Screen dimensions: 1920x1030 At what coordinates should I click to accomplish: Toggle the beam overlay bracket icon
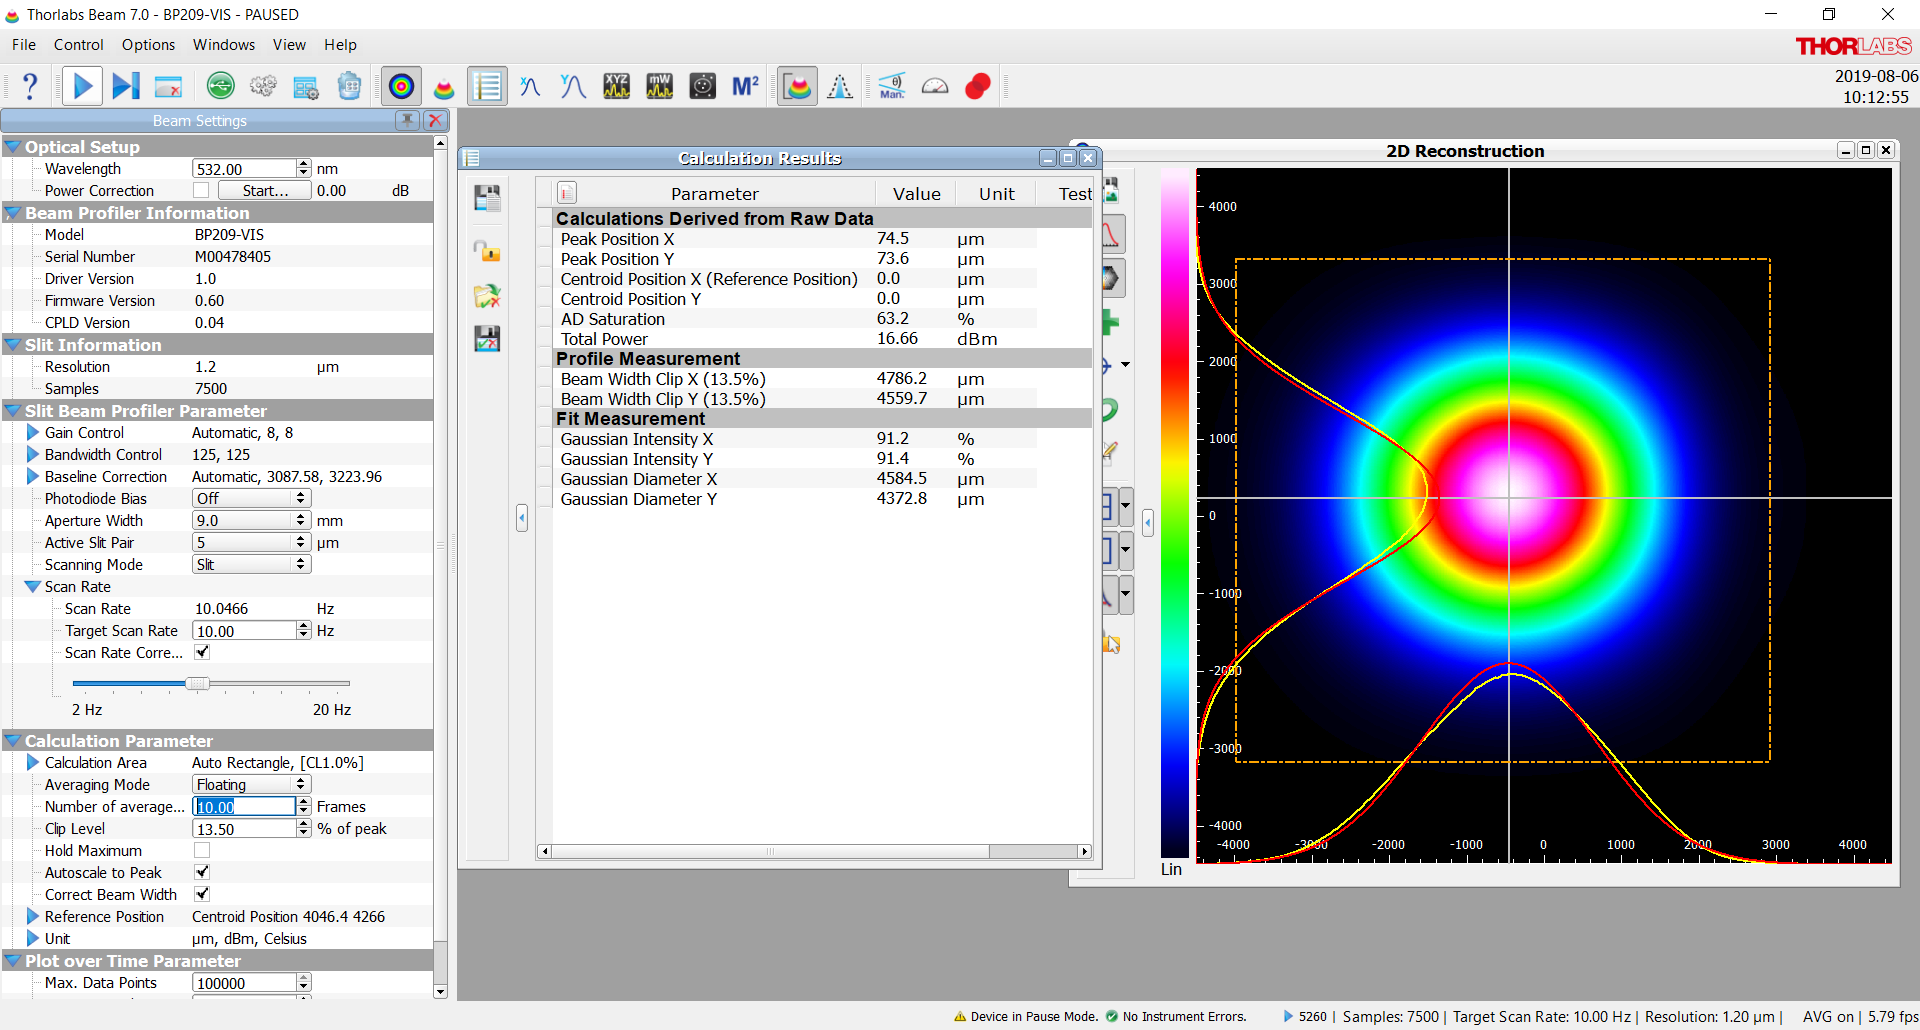click(x=797, y=87)
